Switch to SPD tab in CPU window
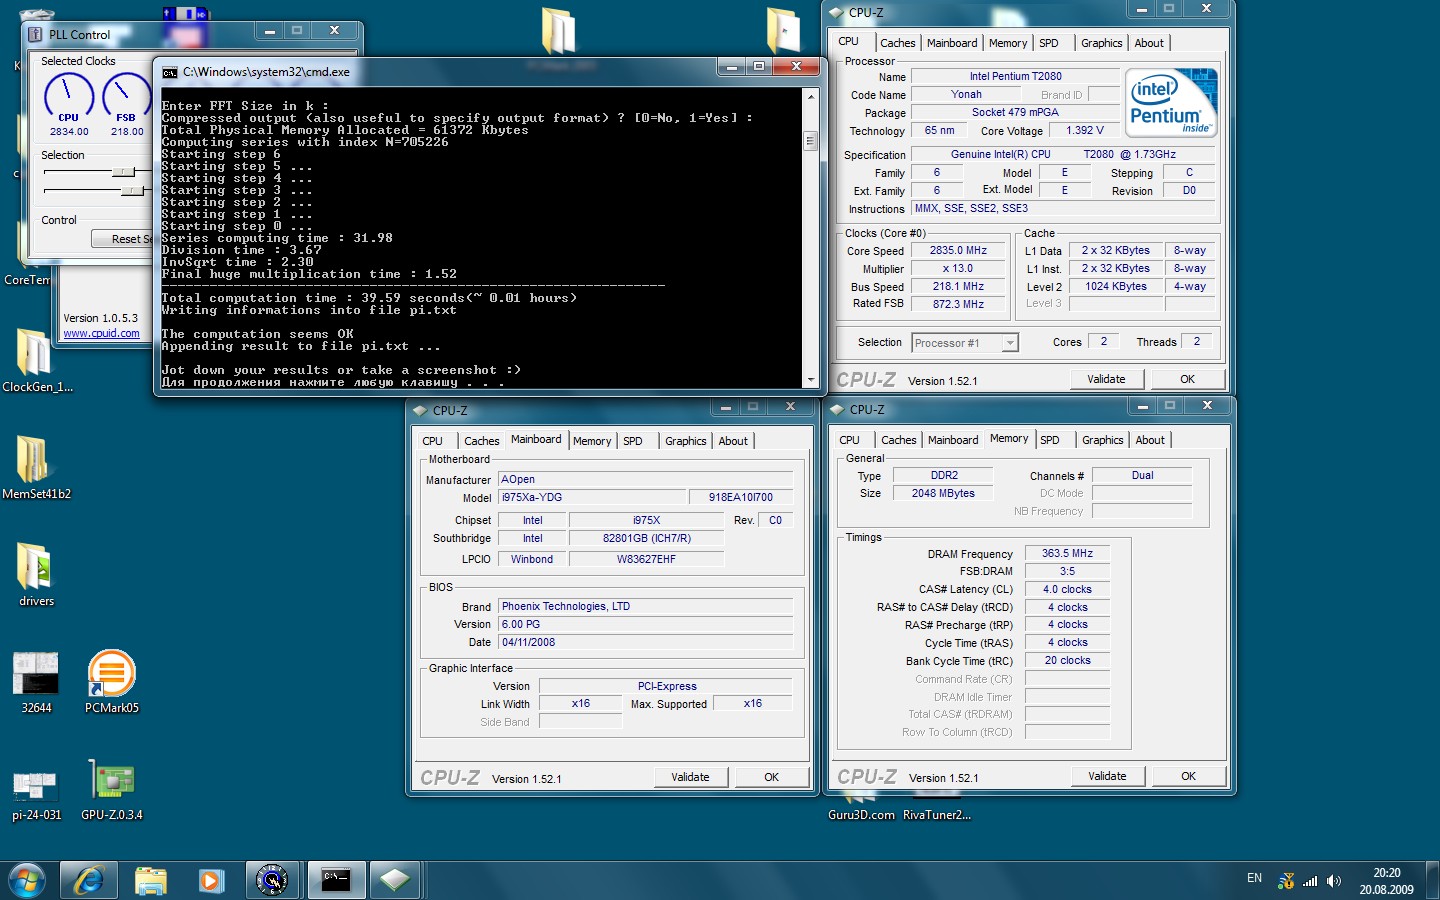This screenshot has width=1440, height=900. pyautogui.click(x=1048, y=43)
